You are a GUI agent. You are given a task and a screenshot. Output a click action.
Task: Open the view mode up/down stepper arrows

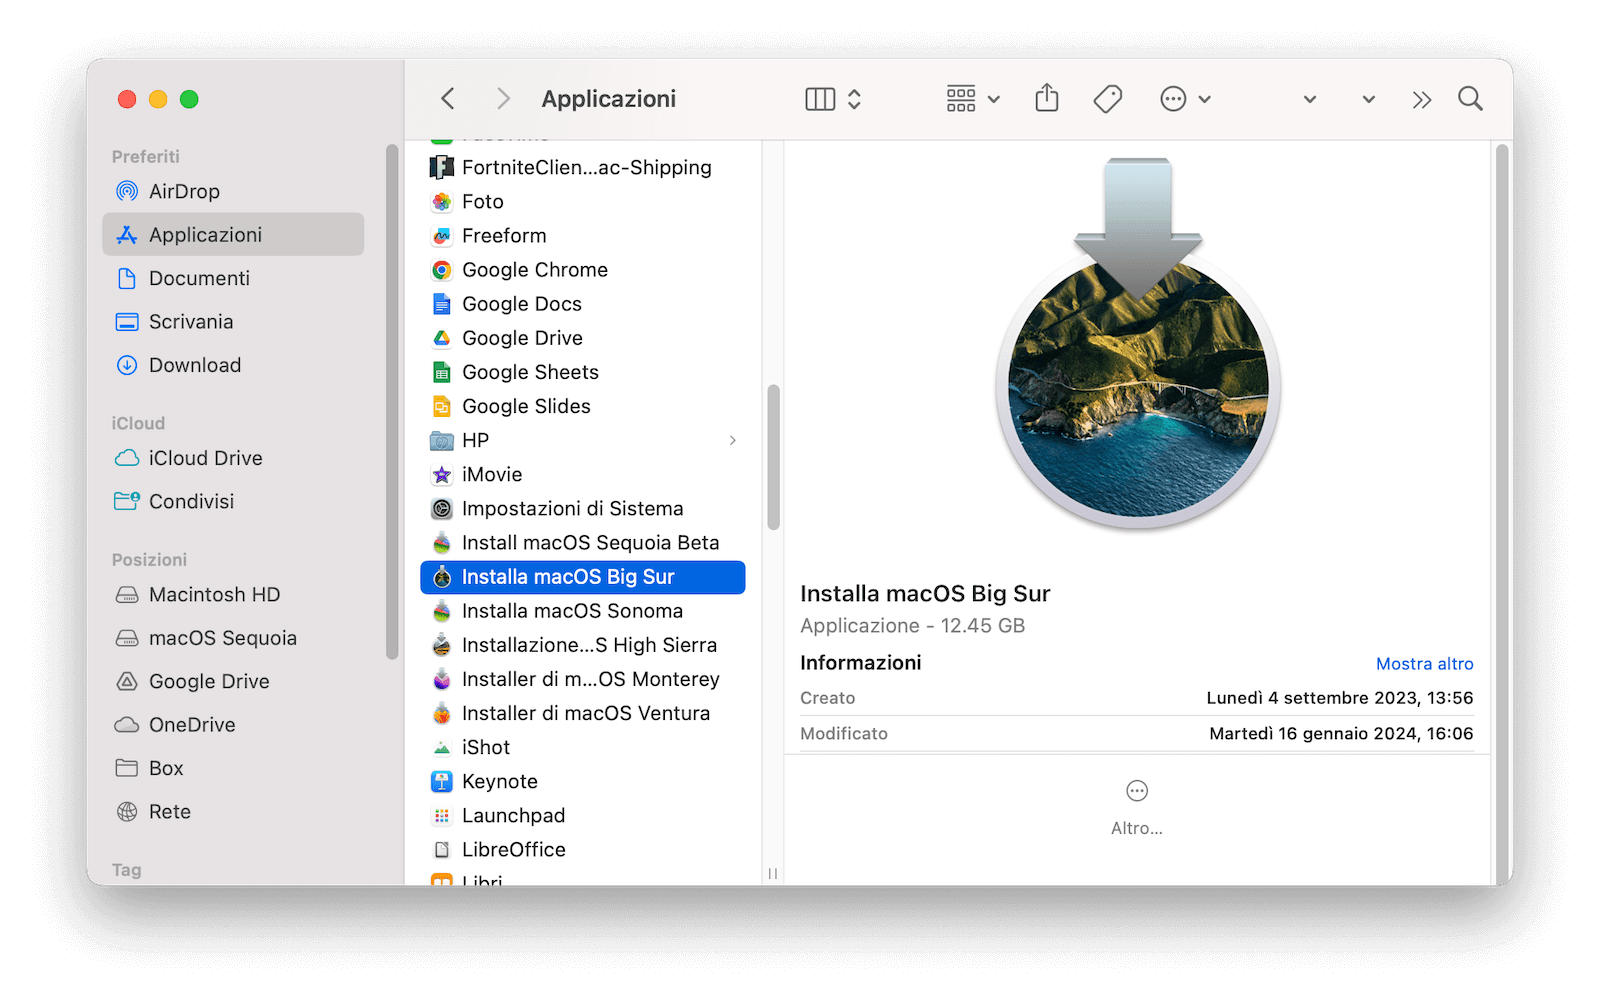click(x=855, y=99)
